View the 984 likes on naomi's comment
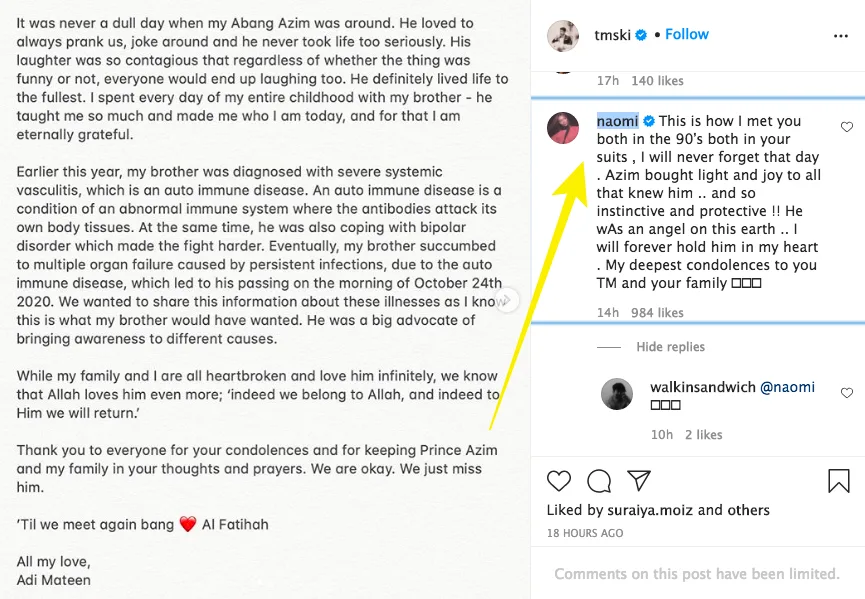The height and width of the screenshot is (599, 865). point(657,313)
